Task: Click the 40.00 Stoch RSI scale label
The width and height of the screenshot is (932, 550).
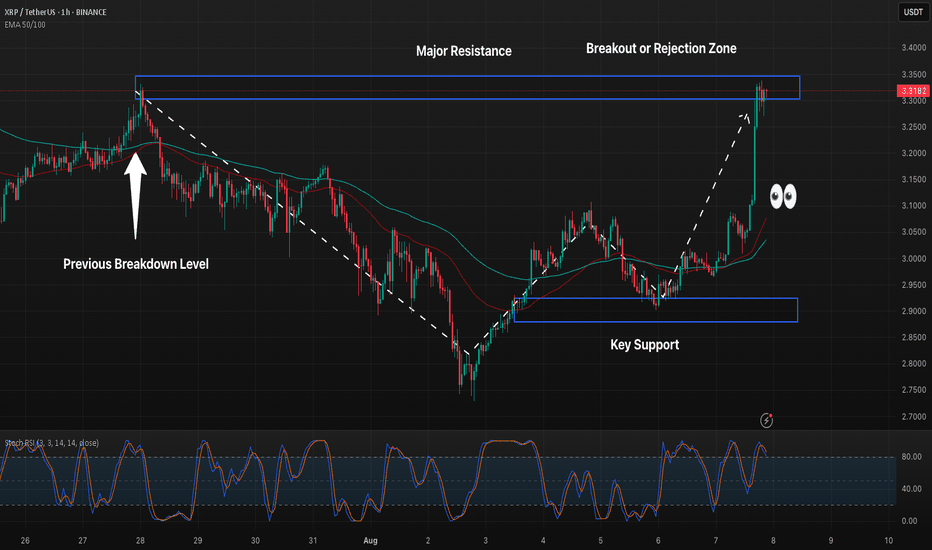Action: click(x=911, y=489)
